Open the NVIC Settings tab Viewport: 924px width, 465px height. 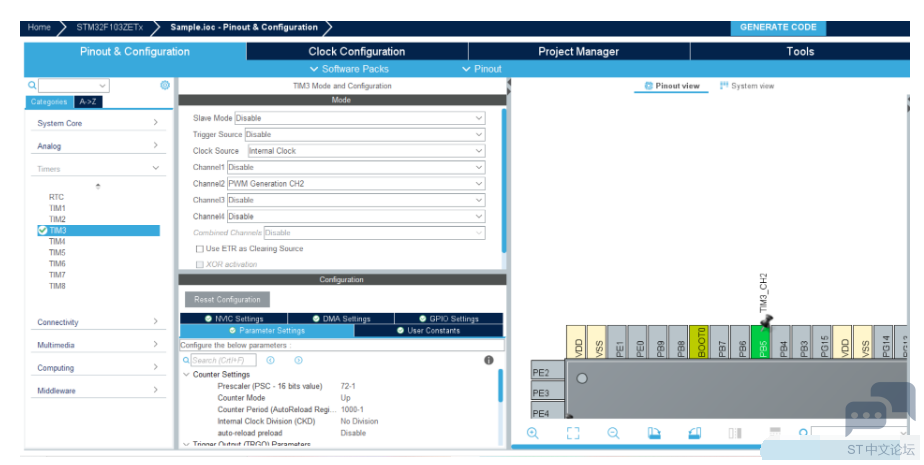click(x=233, y=318)
